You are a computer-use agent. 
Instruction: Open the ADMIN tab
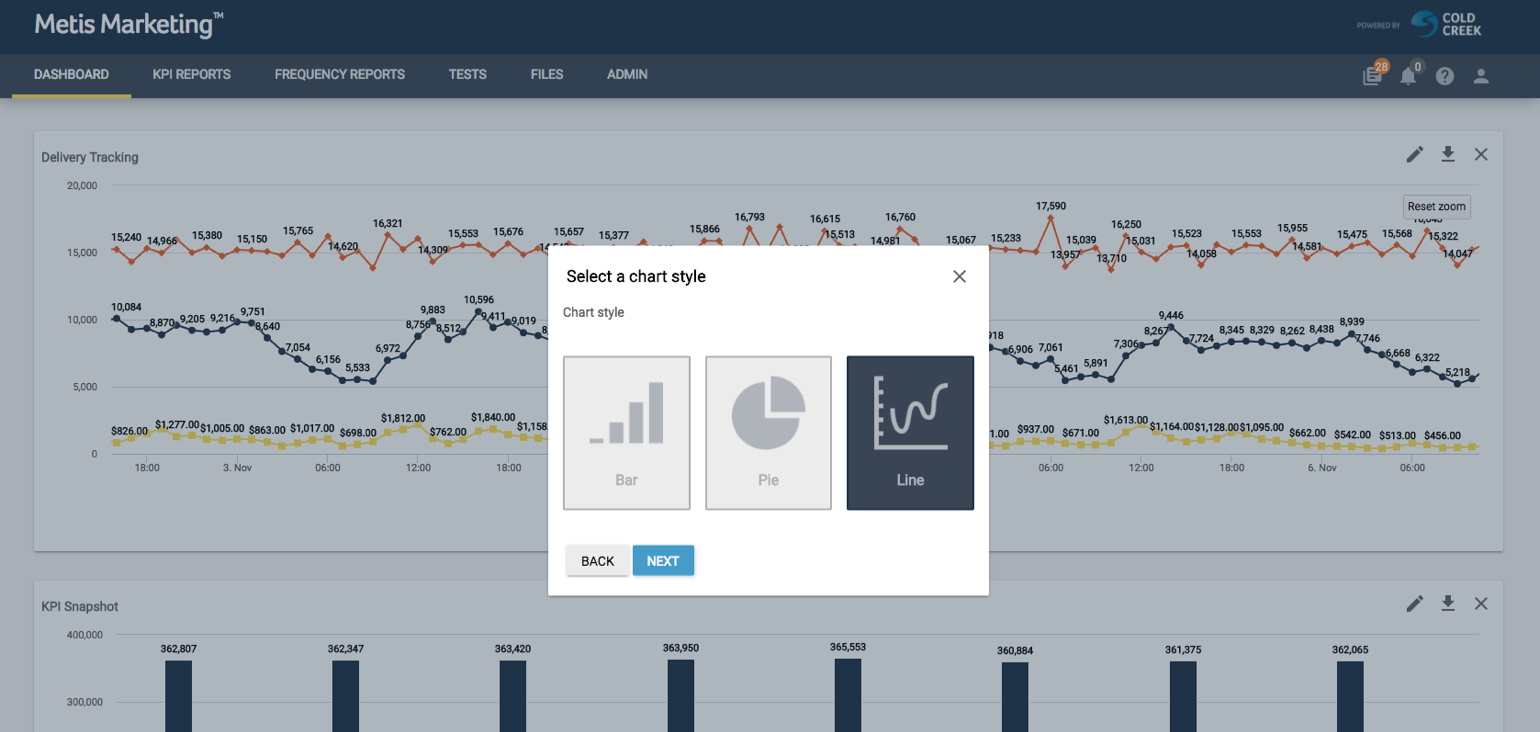[x=627, y=75]
